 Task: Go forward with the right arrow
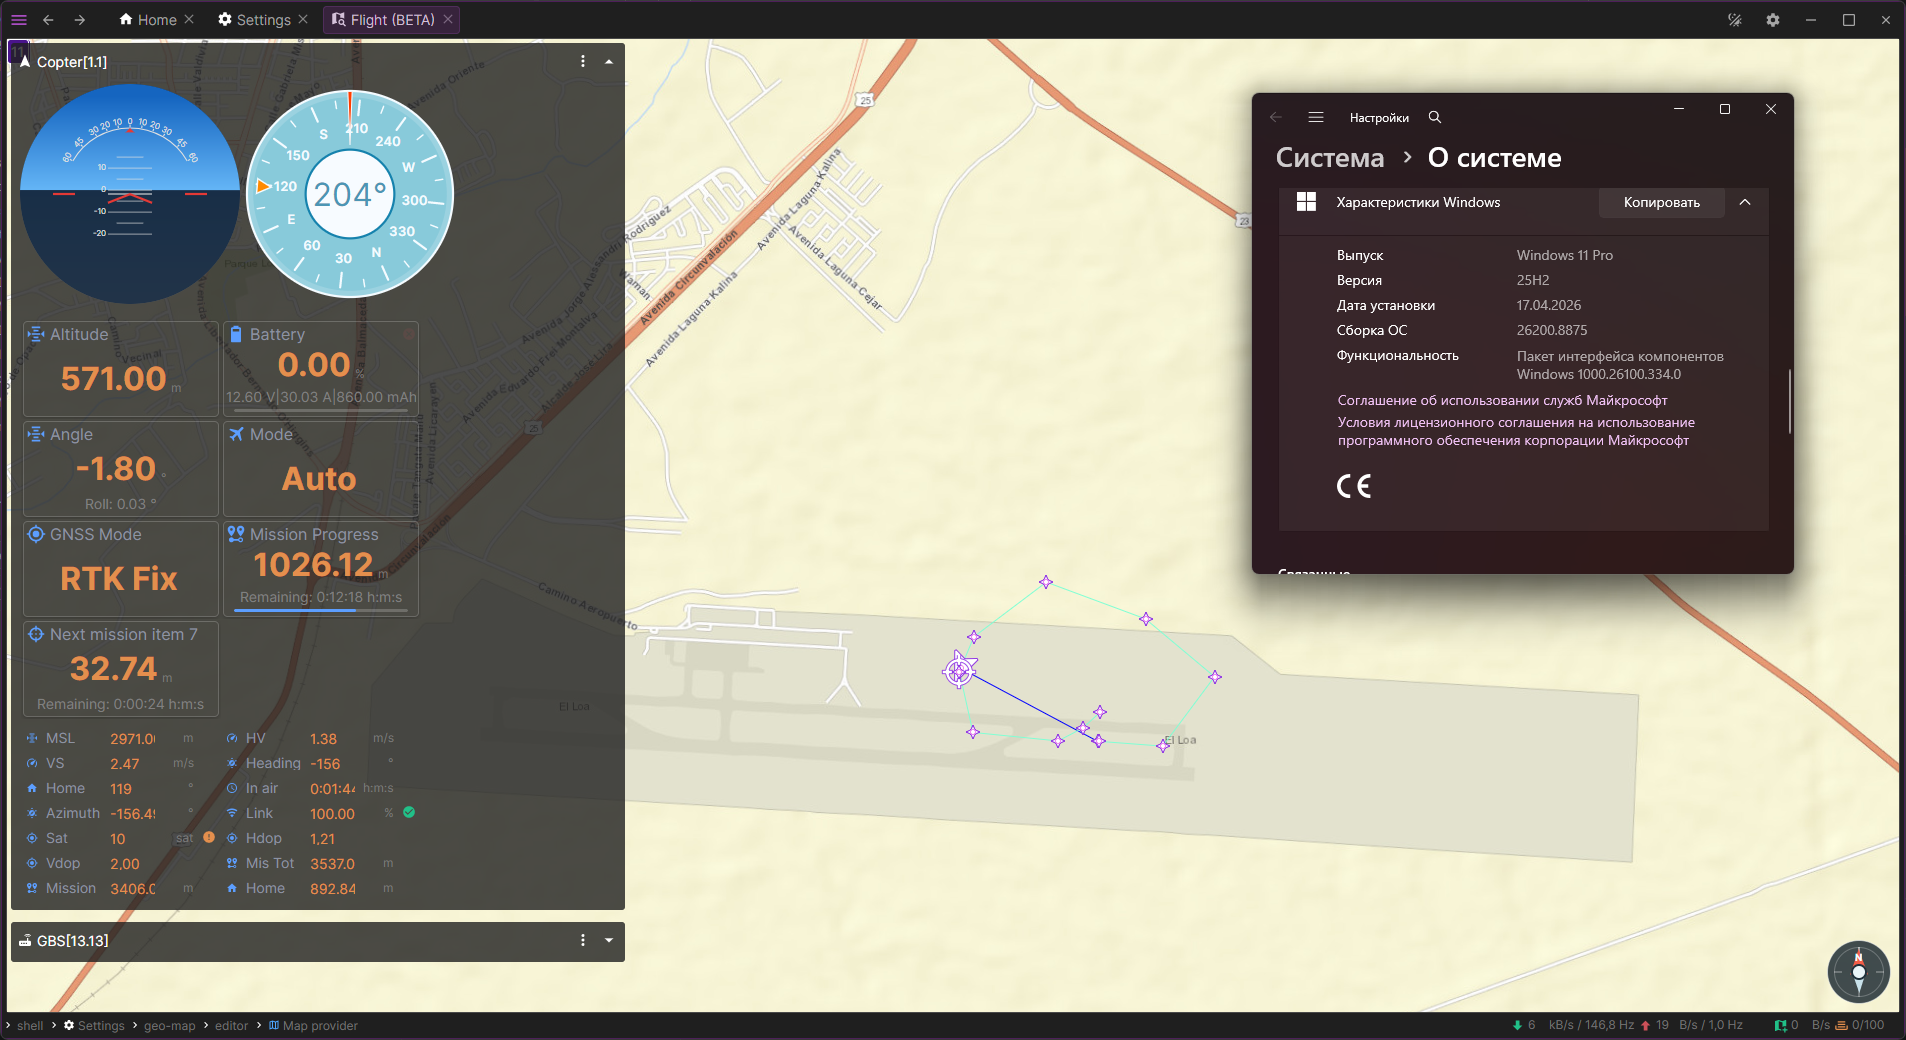[x=80, y=19]
